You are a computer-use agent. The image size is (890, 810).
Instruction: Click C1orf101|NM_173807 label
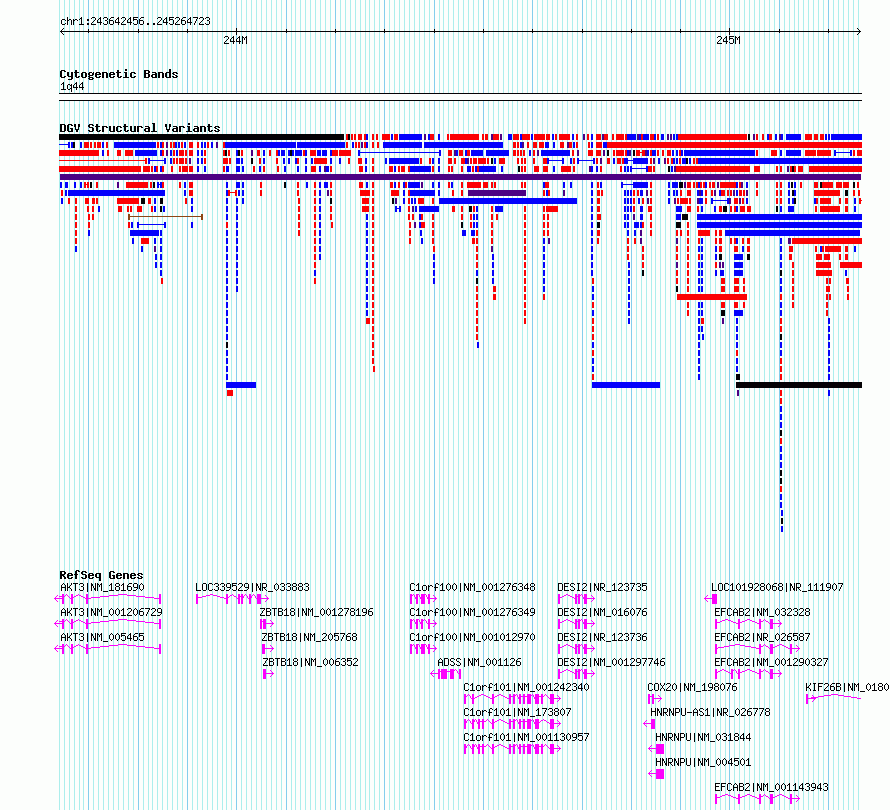tap(517, 712)
